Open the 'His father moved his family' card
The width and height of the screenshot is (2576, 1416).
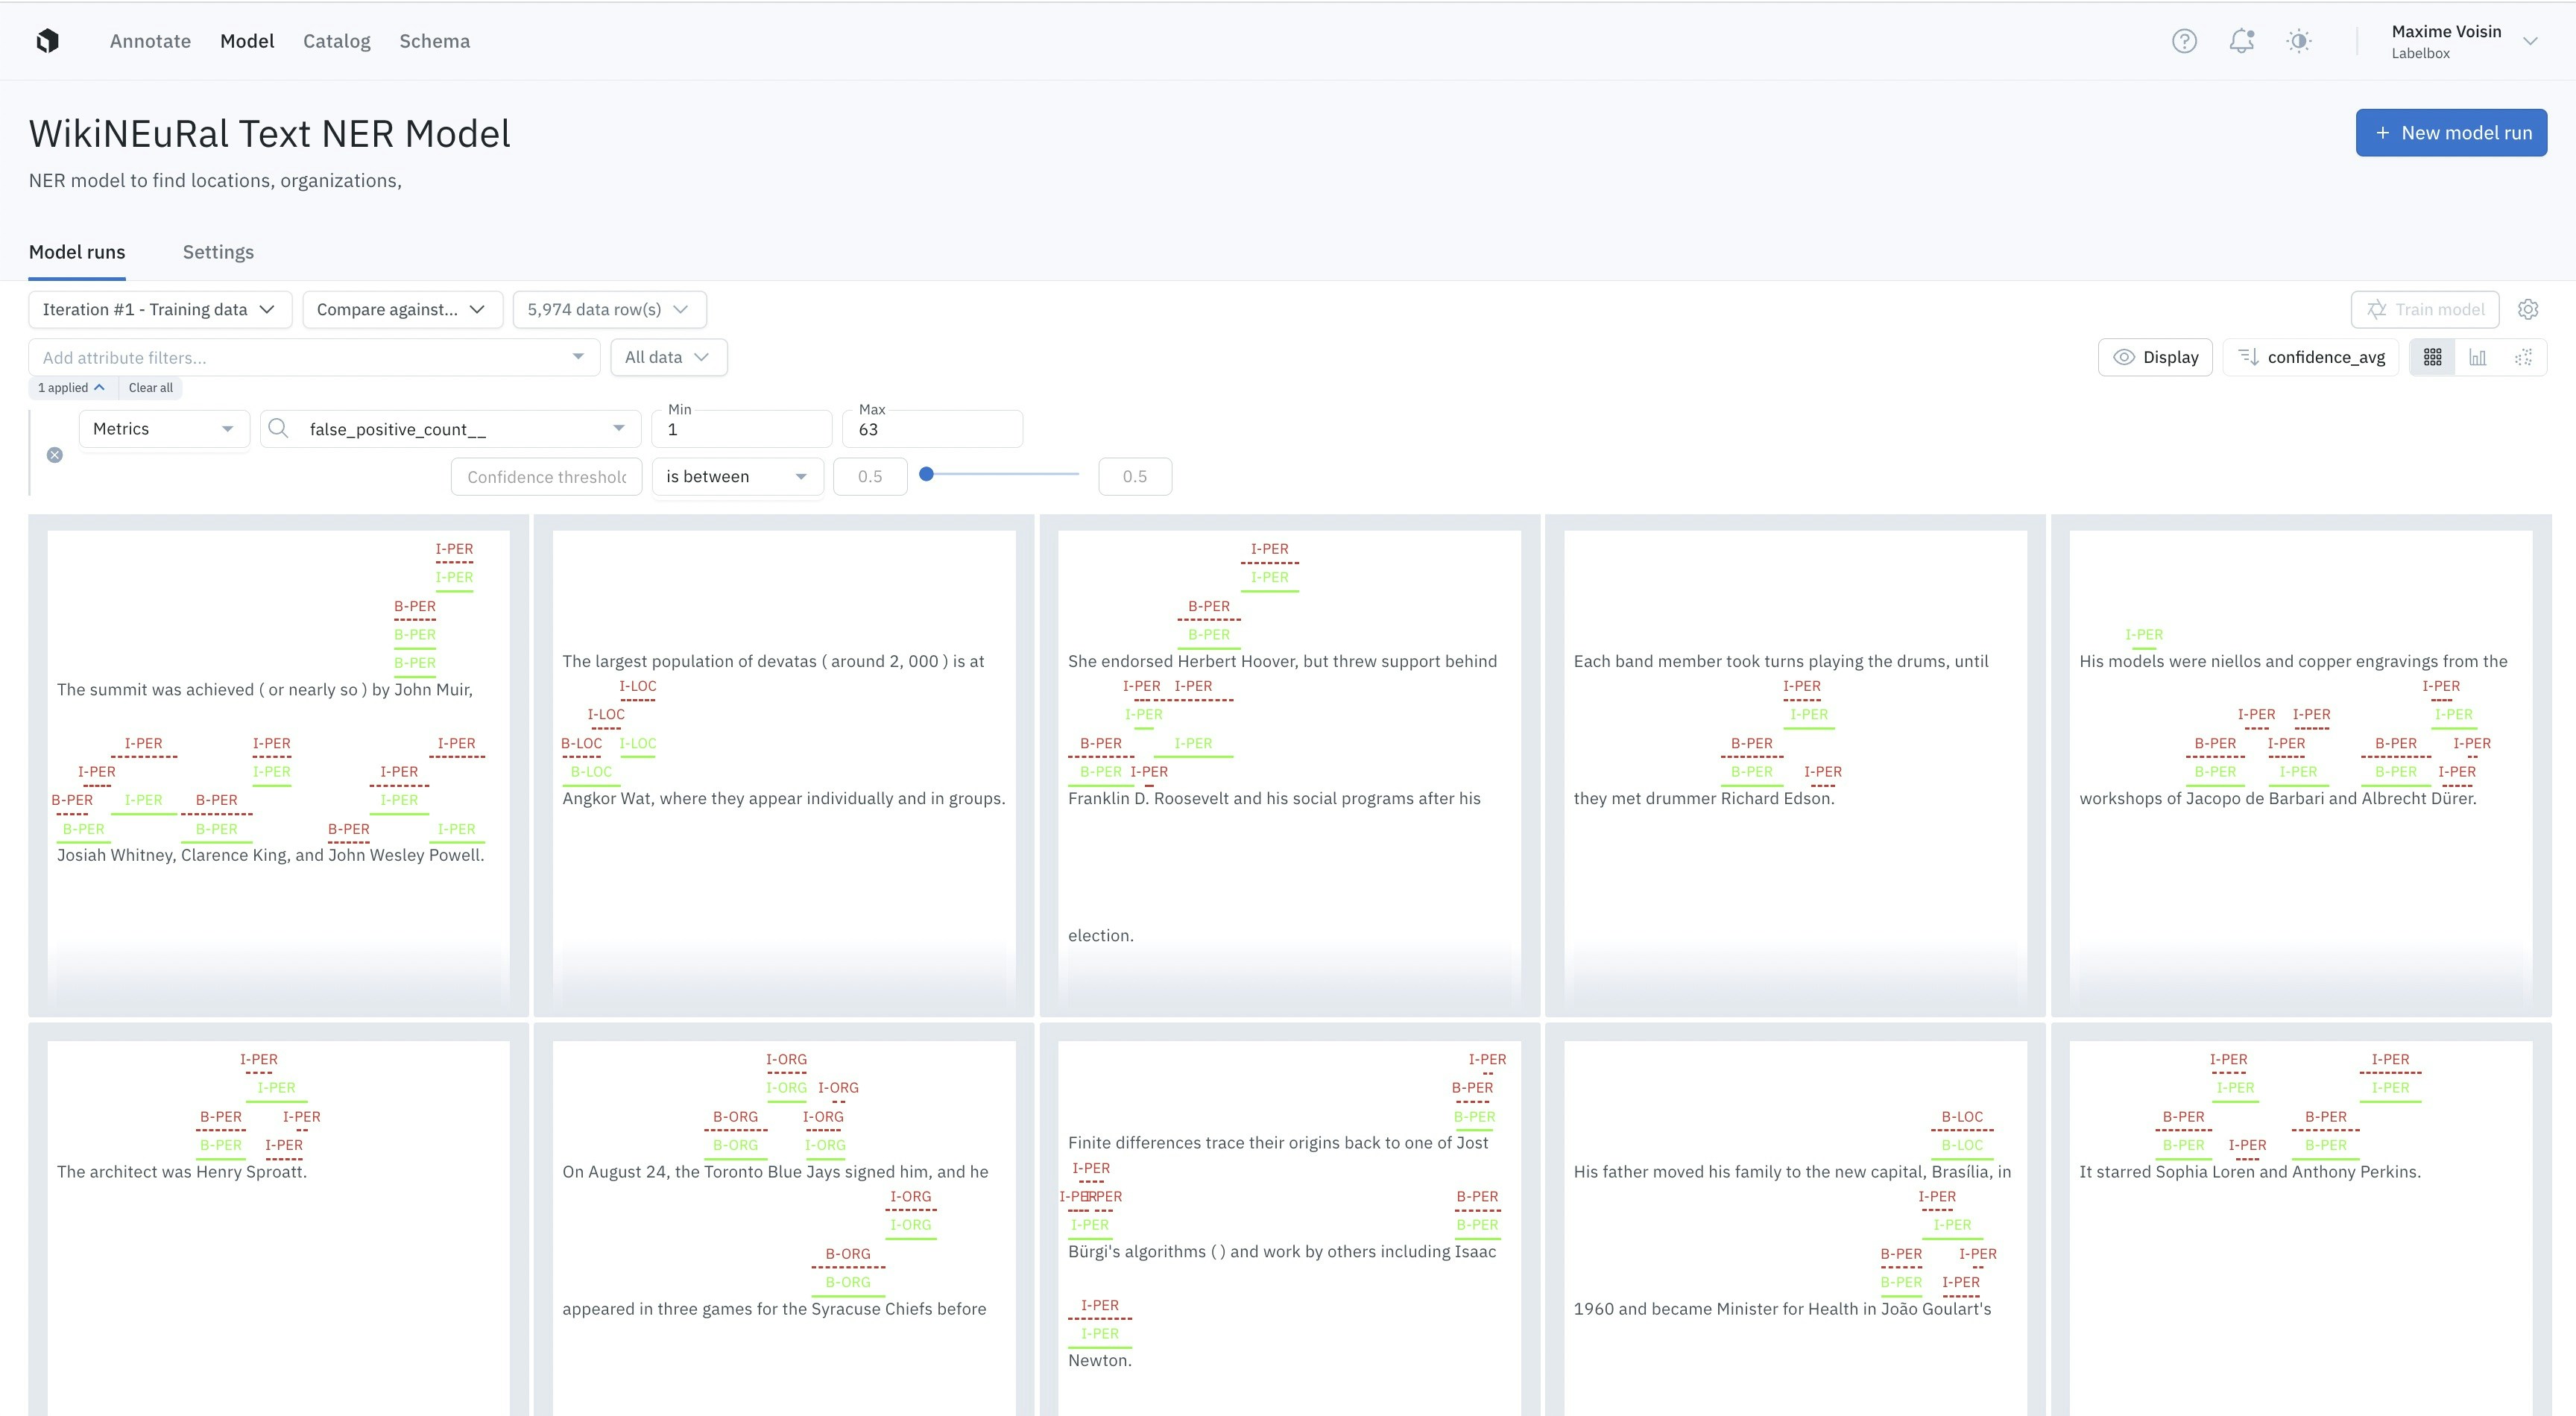click(1795, 1220)
